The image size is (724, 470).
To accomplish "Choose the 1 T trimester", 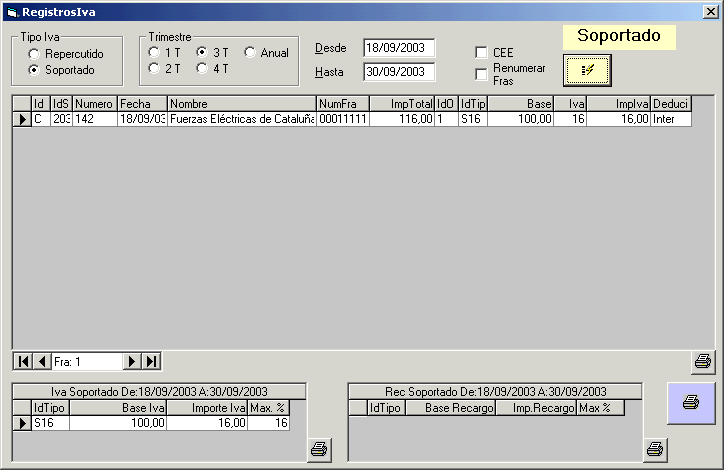I will [154, 52].
